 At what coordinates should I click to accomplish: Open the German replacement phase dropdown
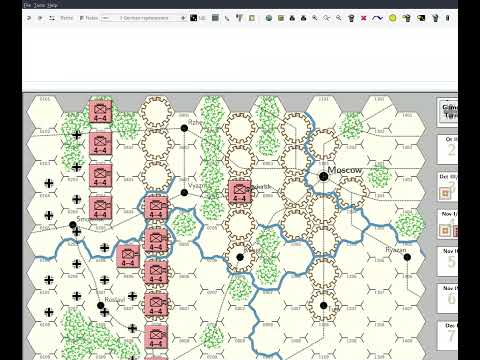point(143,18)
